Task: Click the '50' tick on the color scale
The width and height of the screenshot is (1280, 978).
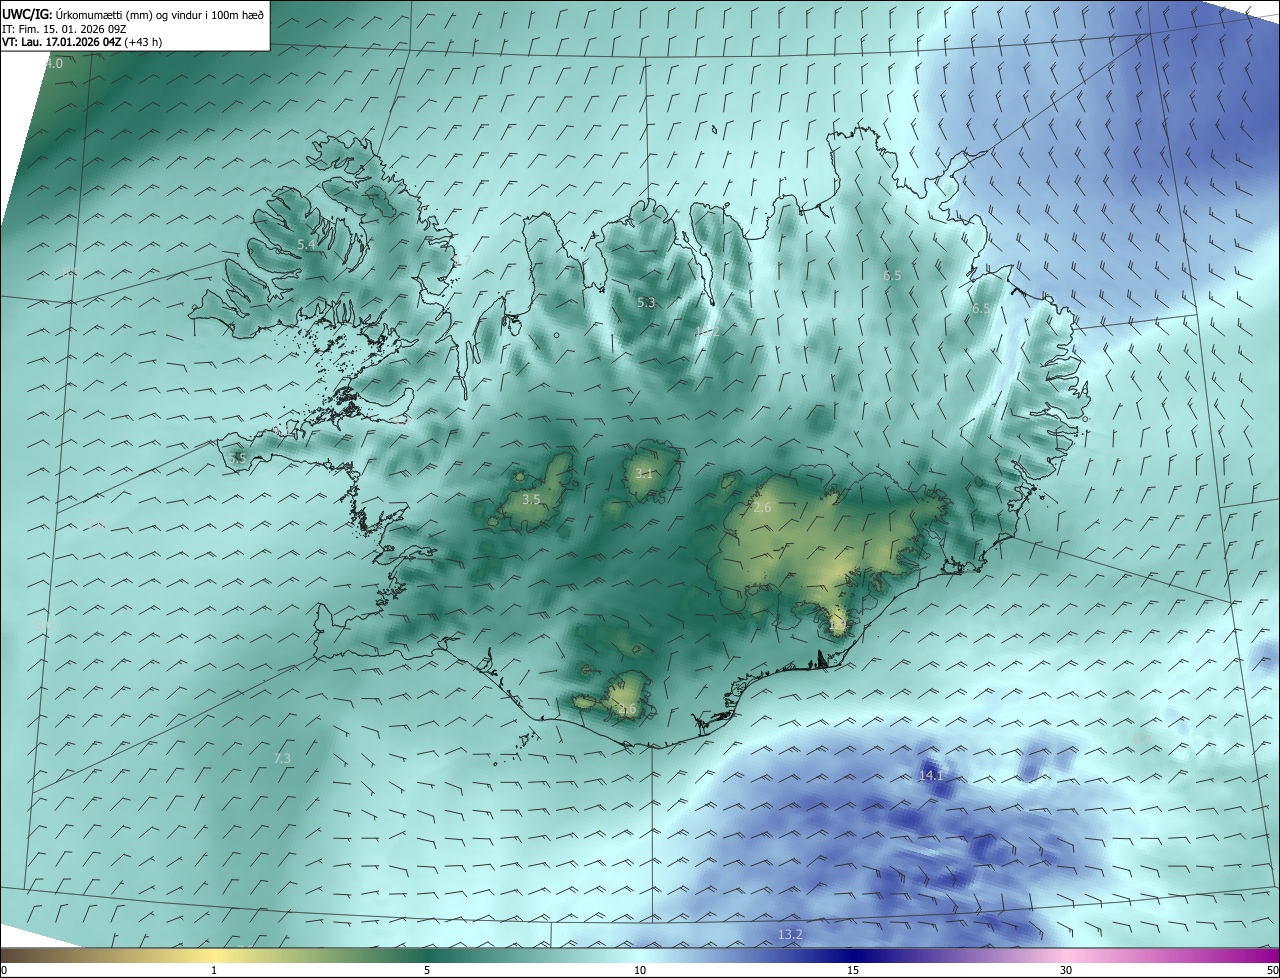Action: point(1272,970)
